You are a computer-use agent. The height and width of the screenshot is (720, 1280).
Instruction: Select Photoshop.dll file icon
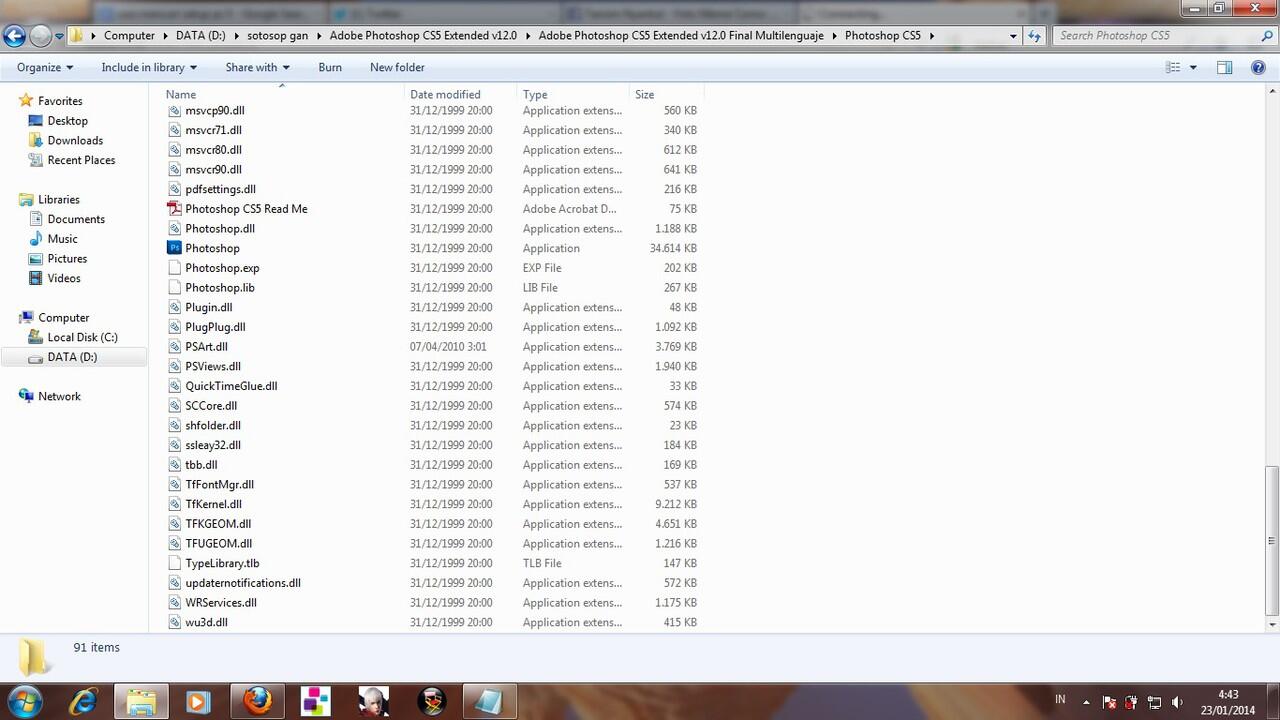(x=175, y=229)
